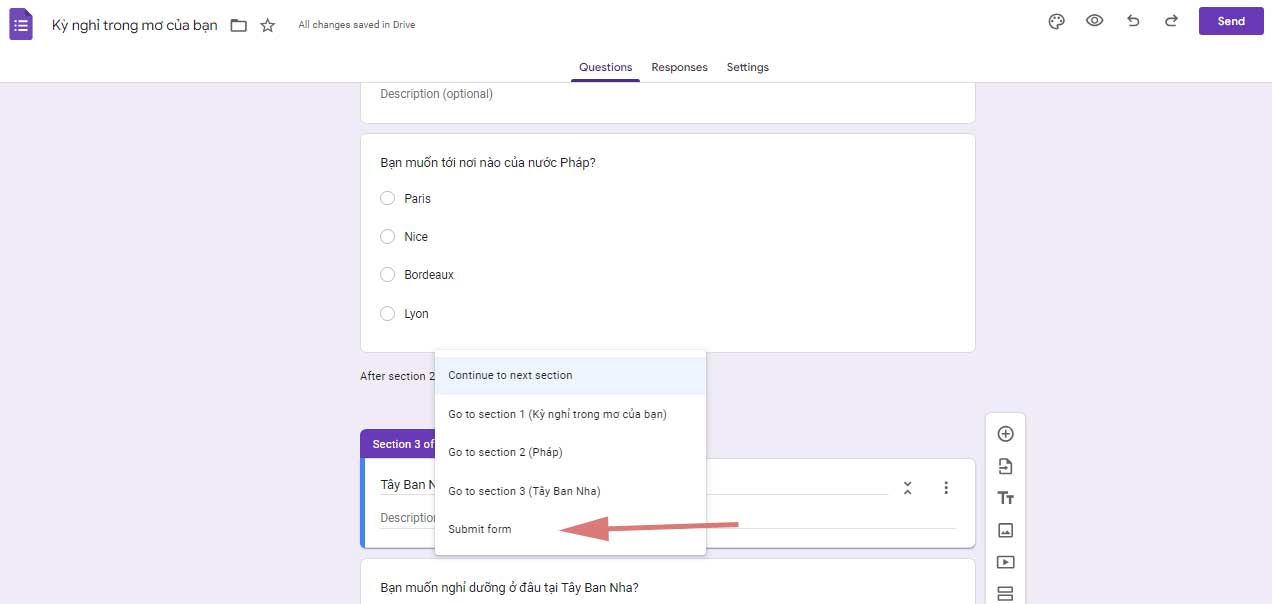Add an image from side toolbar
The image size is (1272, 604).
1005,530
